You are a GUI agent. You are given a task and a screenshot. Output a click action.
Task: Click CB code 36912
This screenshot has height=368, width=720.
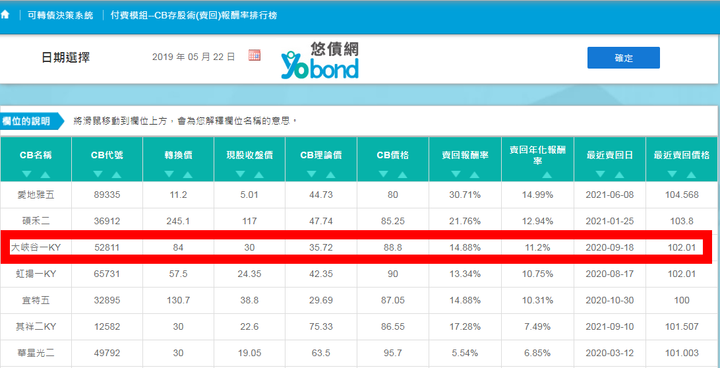coord(107,221)
